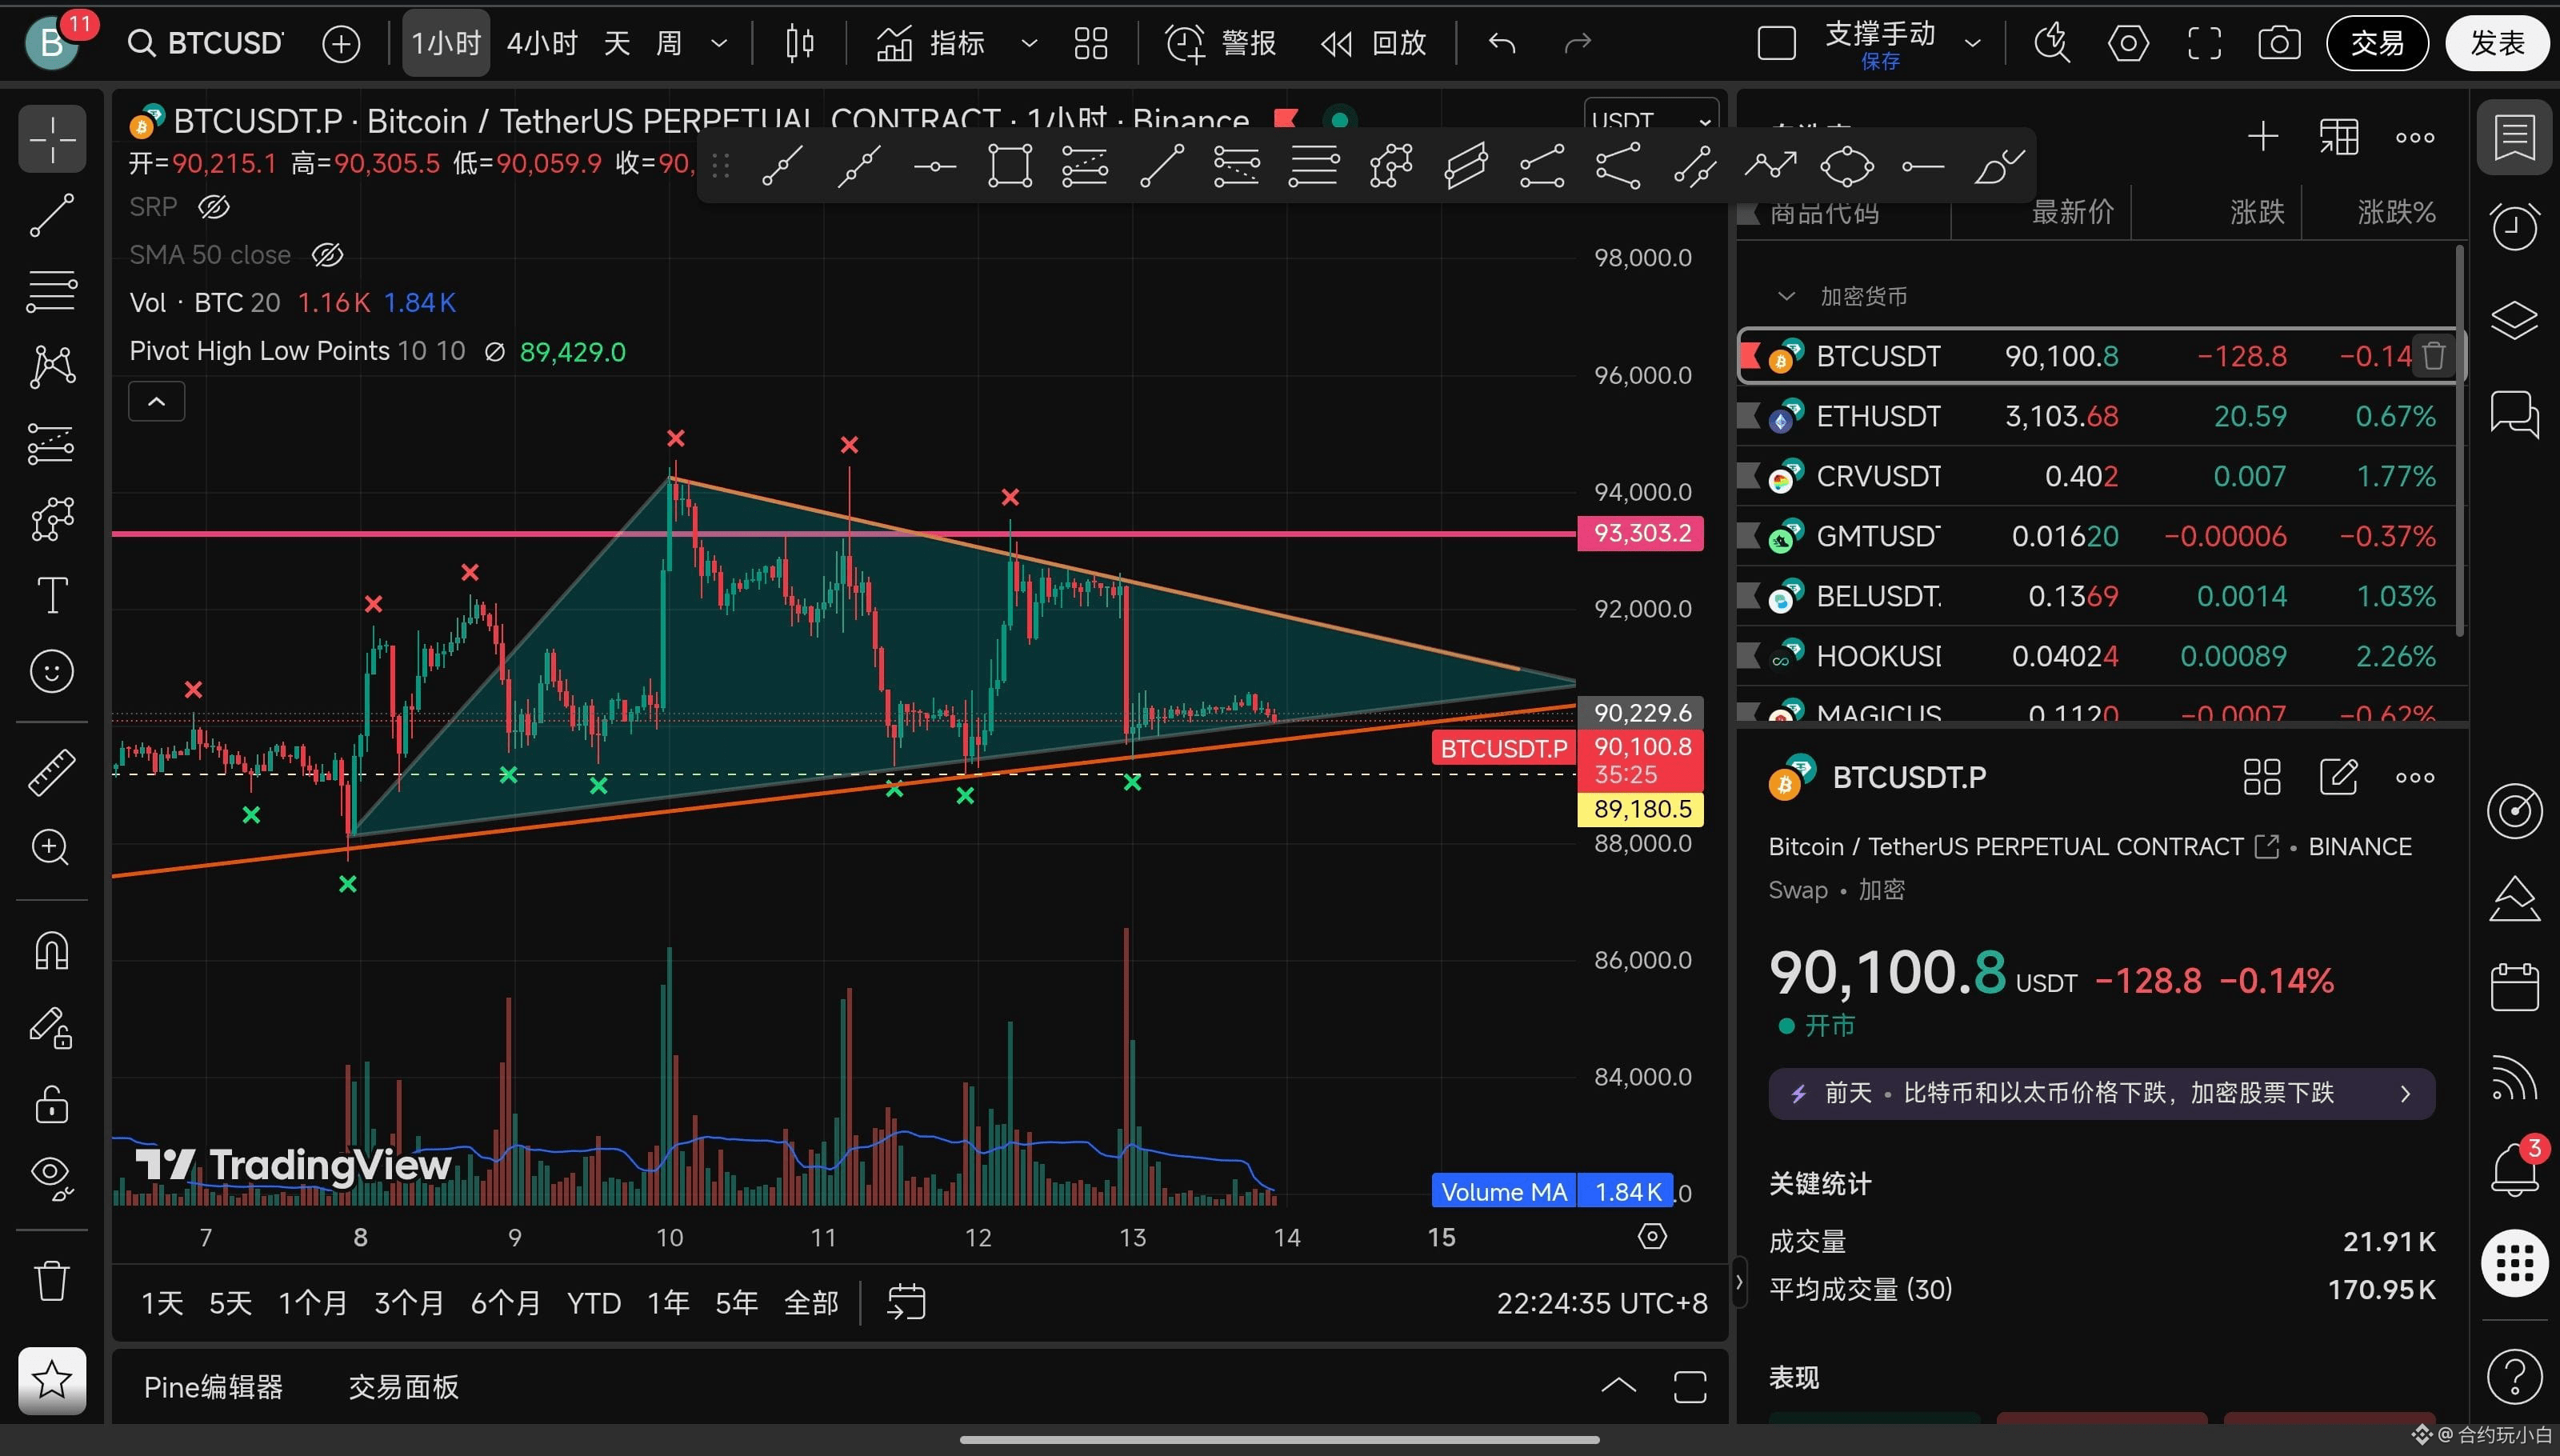This screenshot has width=2560, height=1456.
Task: Open the USDT currency dropdown
Action: tap(1651, 120)
